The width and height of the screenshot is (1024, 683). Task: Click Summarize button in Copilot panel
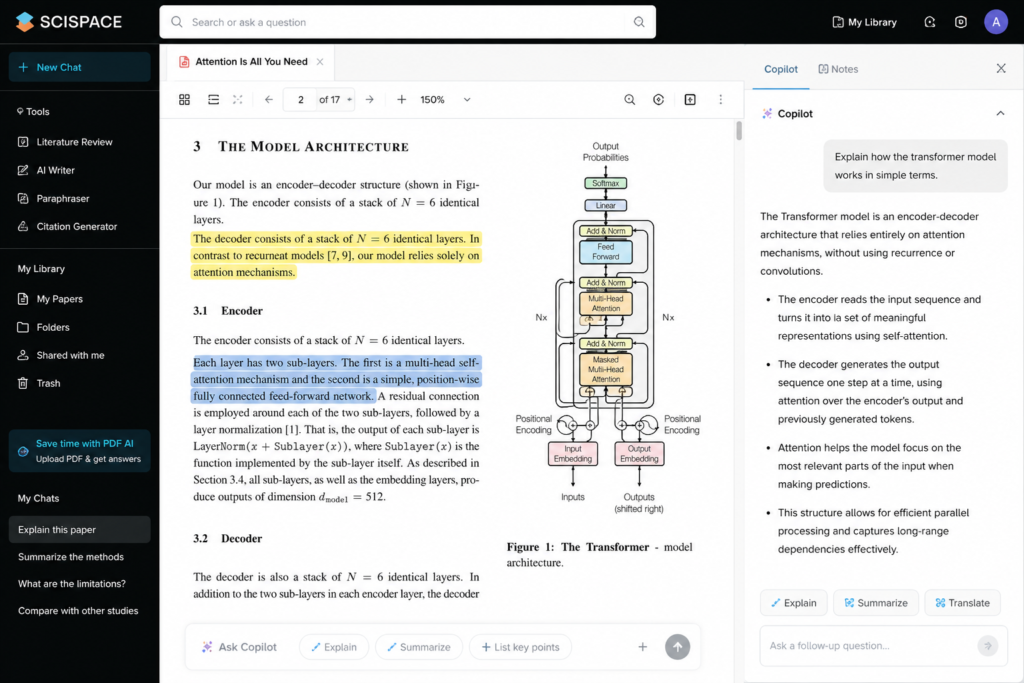point(876,603)
